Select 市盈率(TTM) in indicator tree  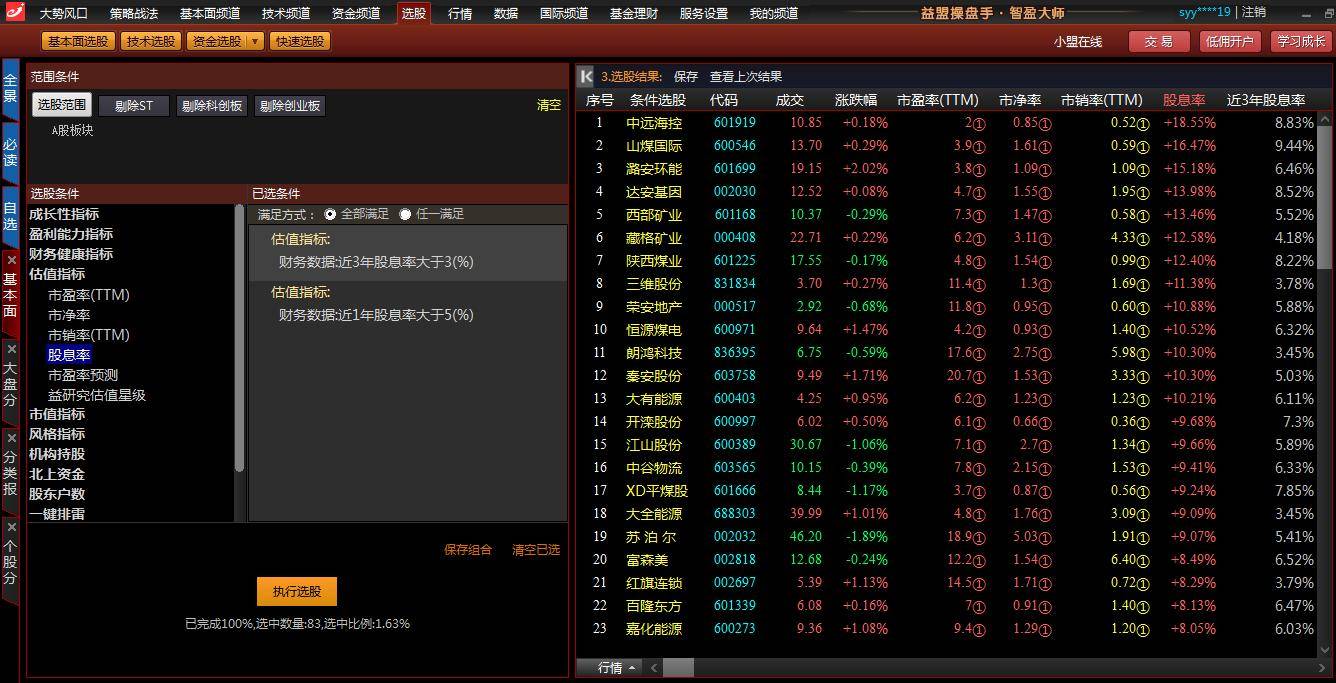pyautogui.click(x=89, y=295)
